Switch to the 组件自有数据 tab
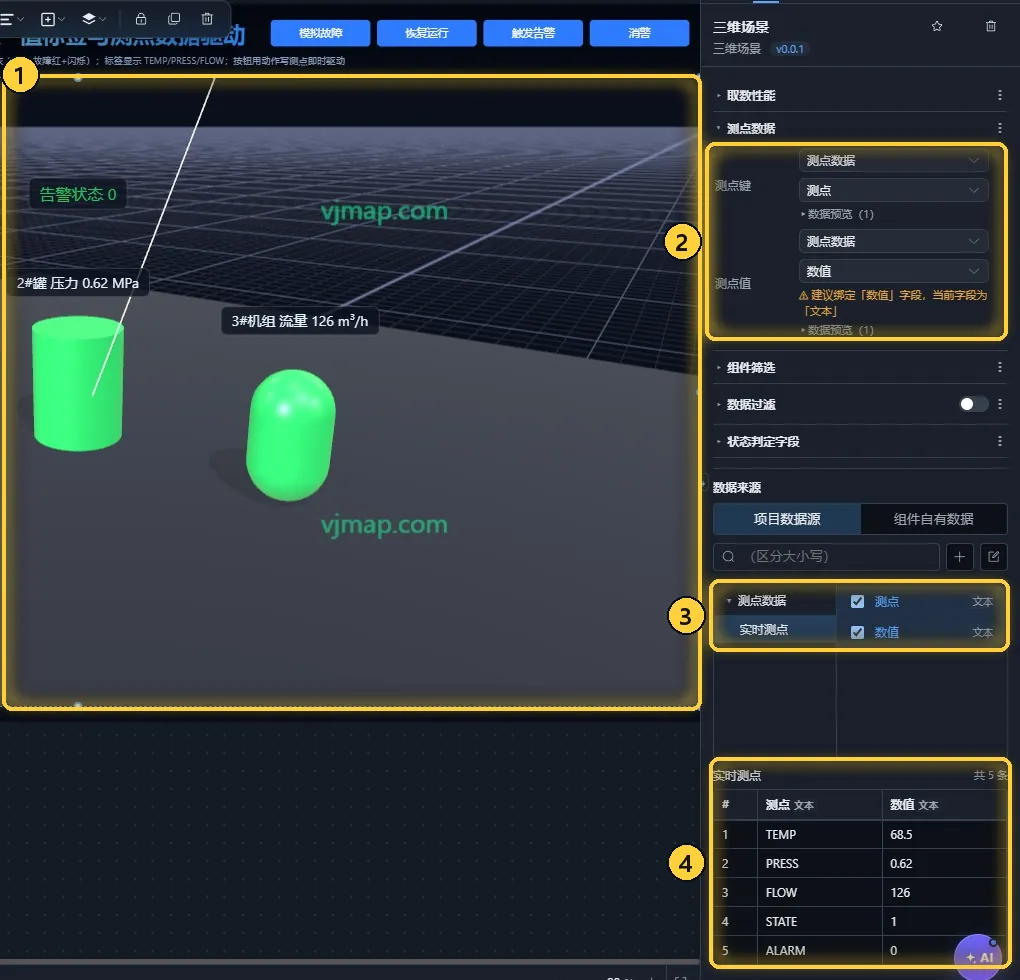This screenshot has width=1020, height=980. tap(933, 519)
